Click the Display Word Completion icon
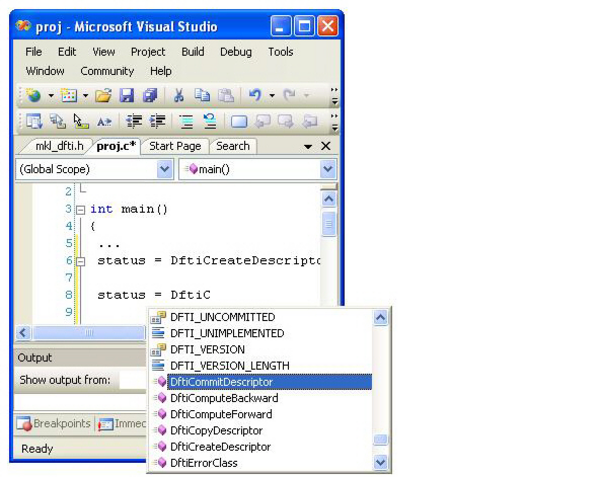This screenshot has width=600, height=477. click(104, 122)
